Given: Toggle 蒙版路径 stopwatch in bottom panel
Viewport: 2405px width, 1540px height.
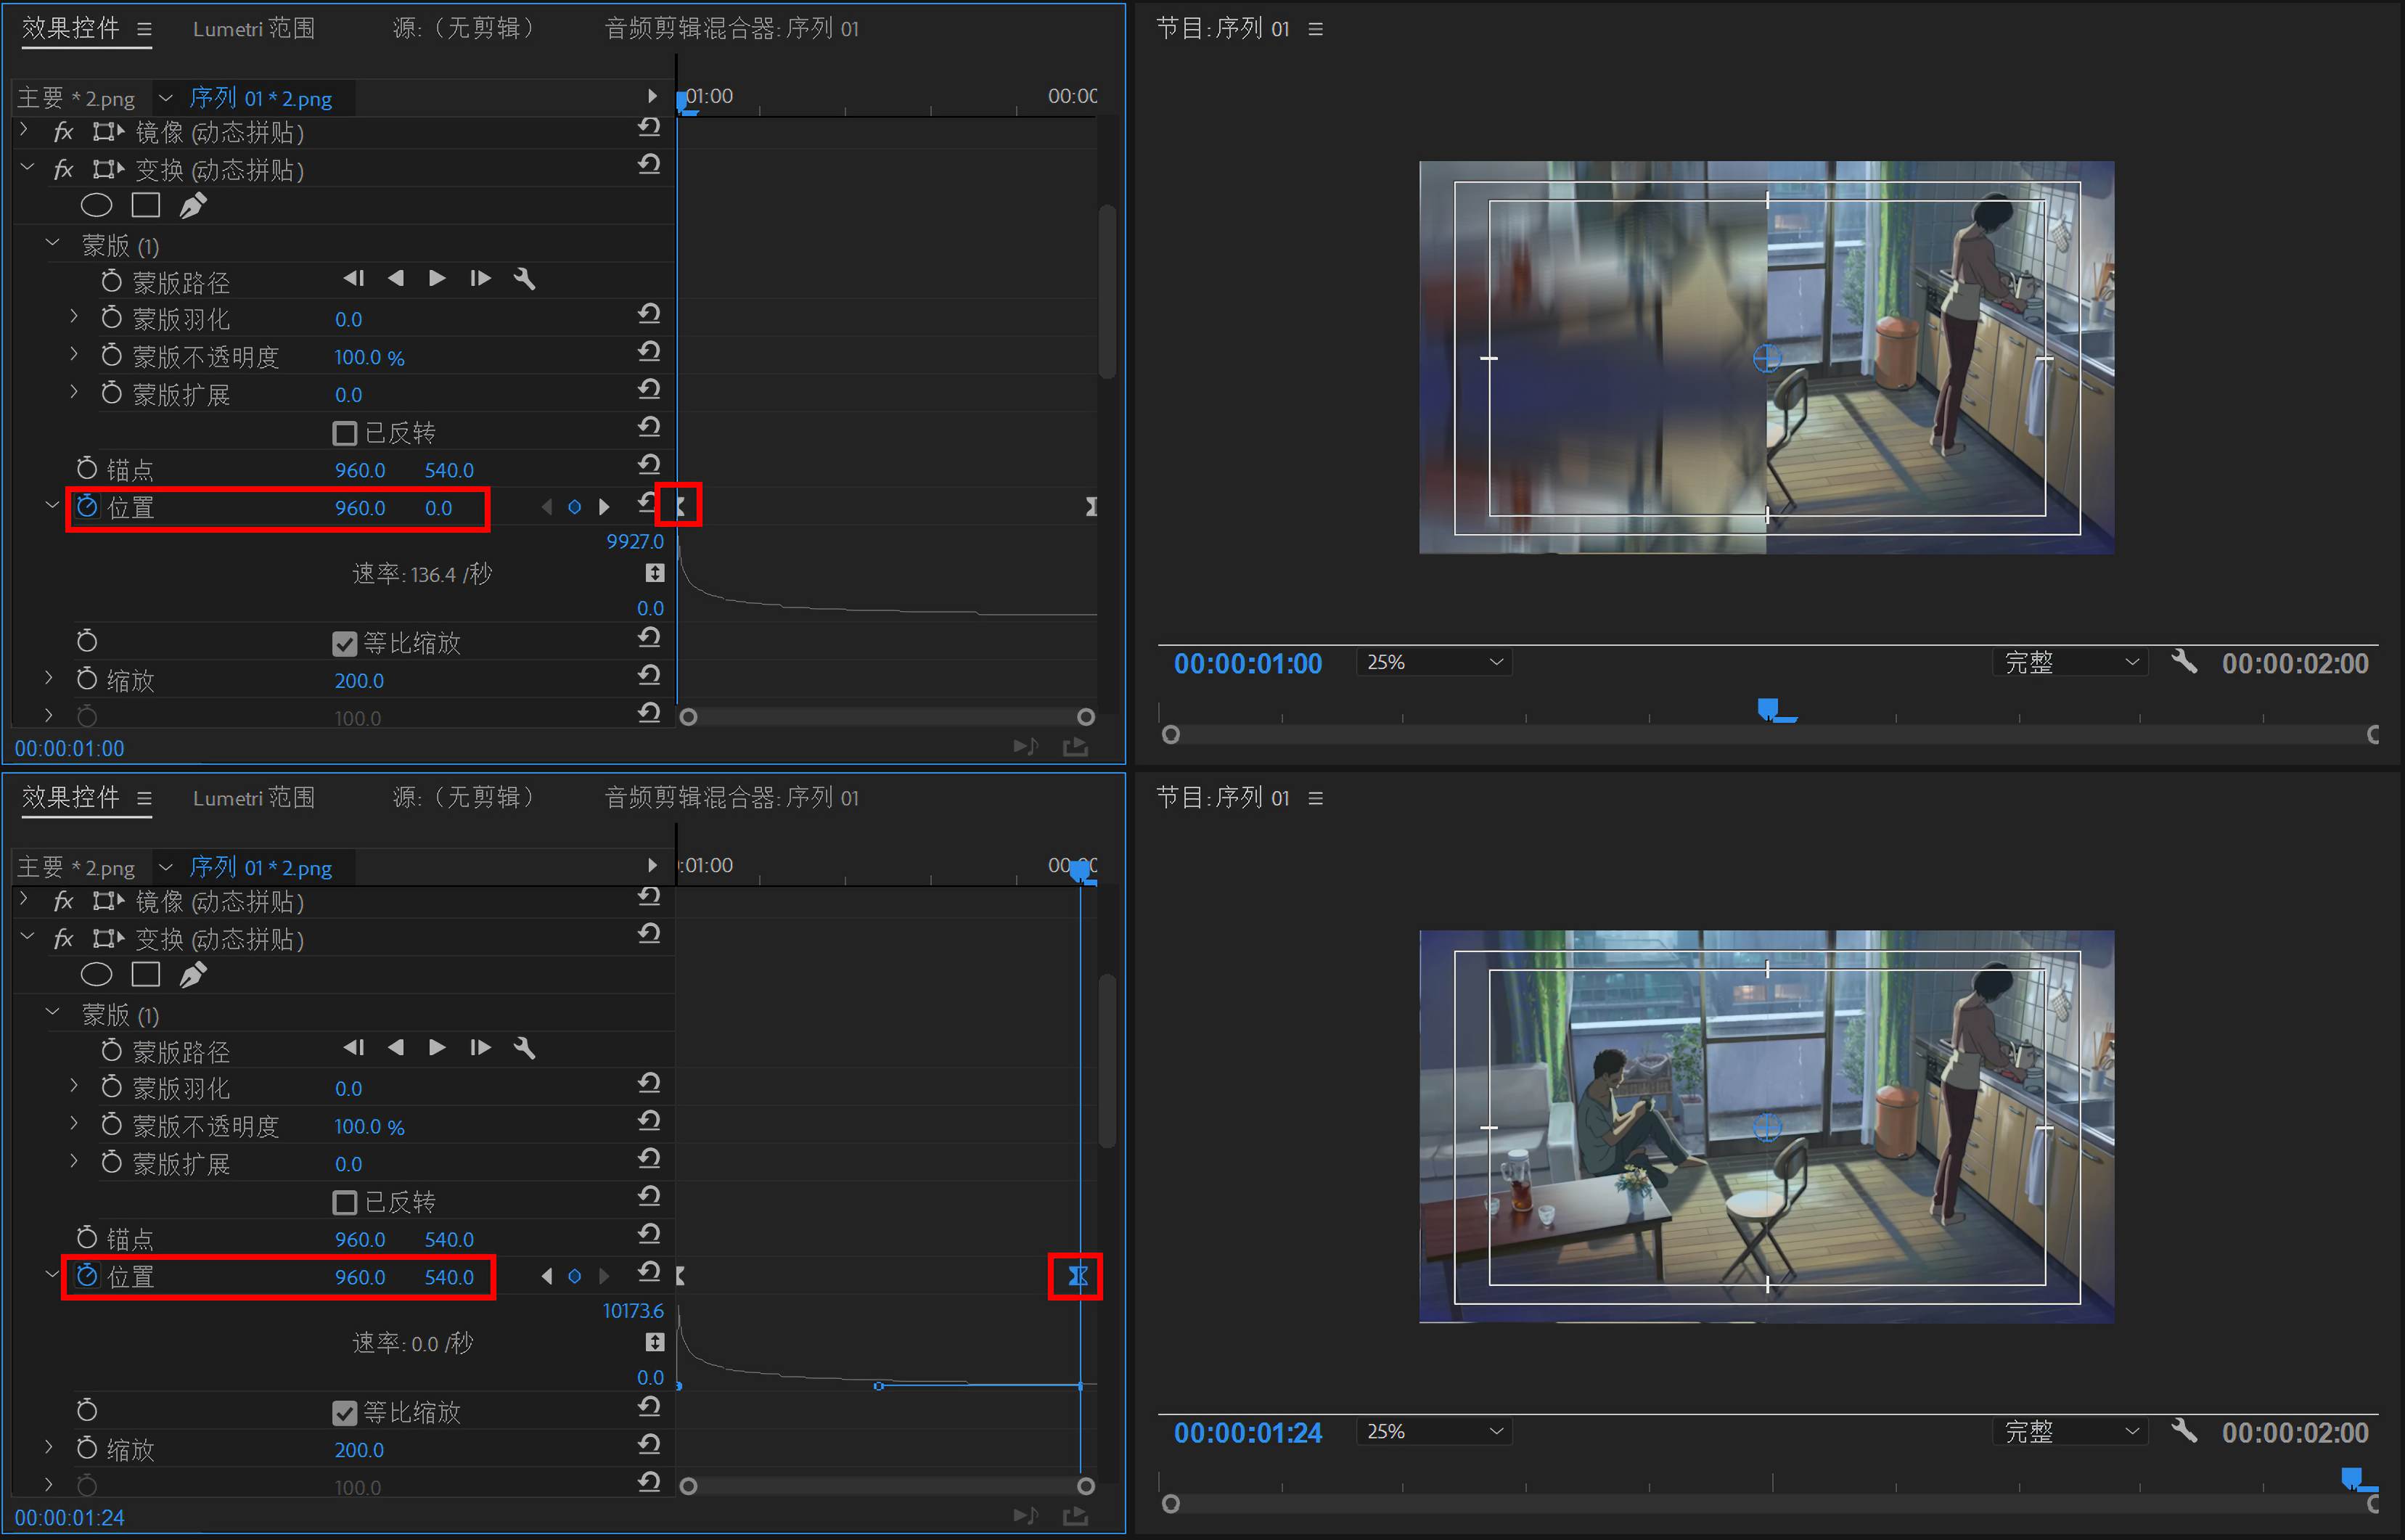Looking at the screenshot, I should tap(111, 1051).
